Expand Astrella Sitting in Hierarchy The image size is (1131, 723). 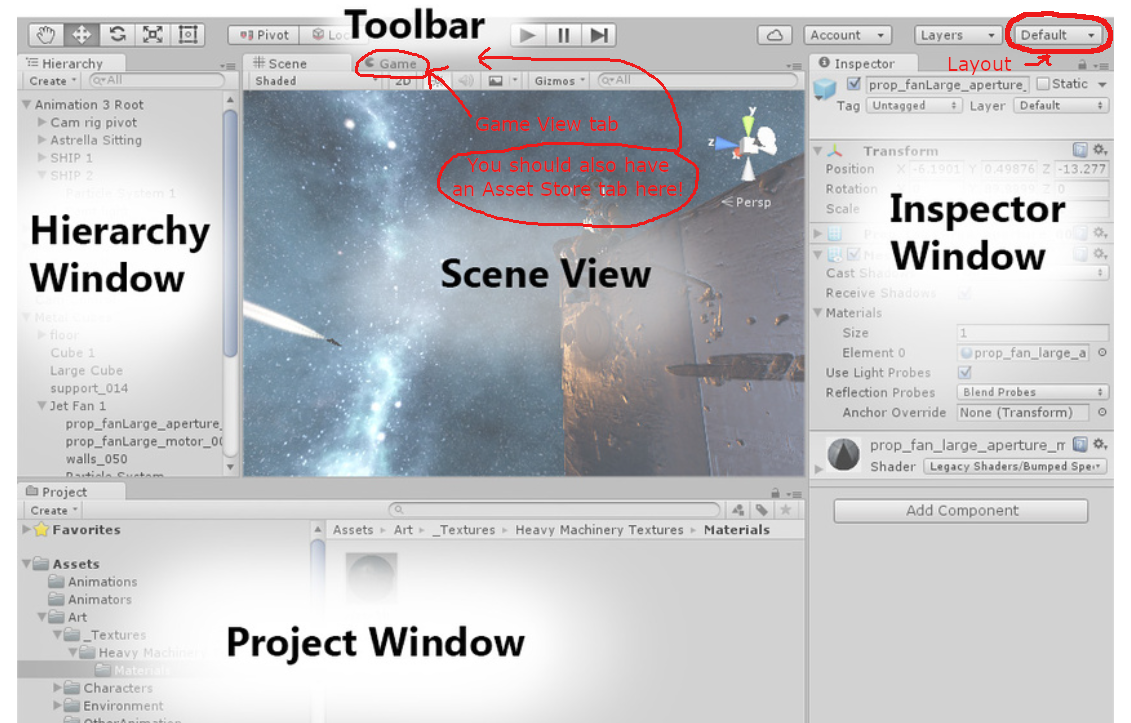click(42, 140)
